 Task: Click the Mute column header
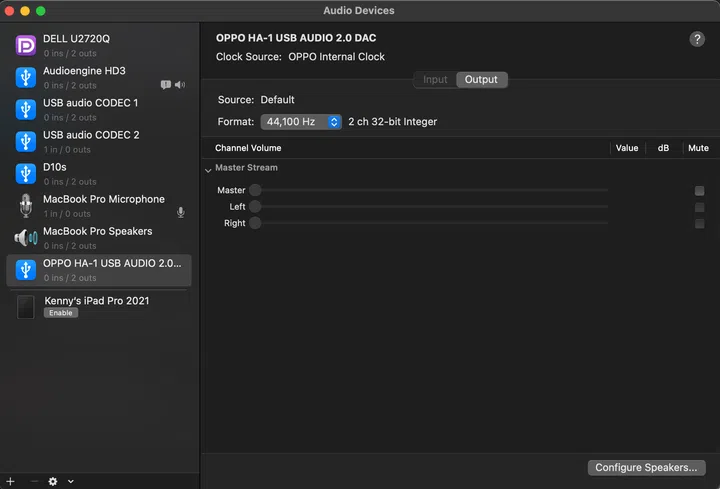coord(698,148)
